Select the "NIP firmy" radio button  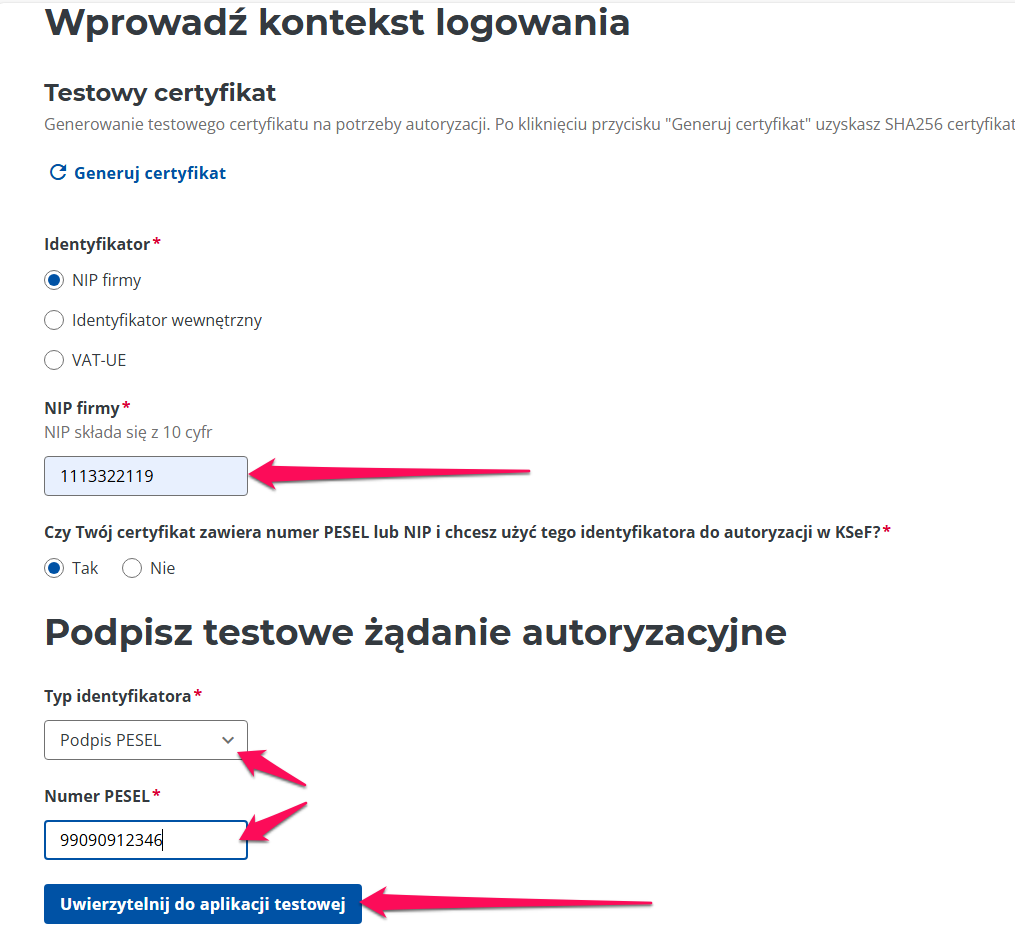coord(54,280)
